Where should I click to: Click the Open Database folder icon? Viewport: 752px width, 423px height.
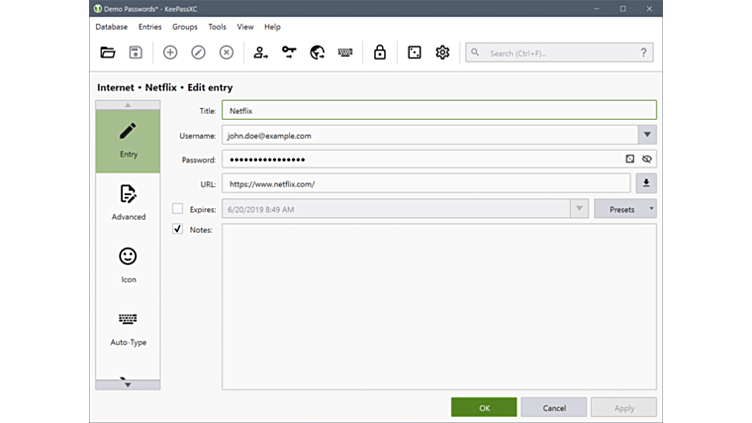[x=108, y=53]
